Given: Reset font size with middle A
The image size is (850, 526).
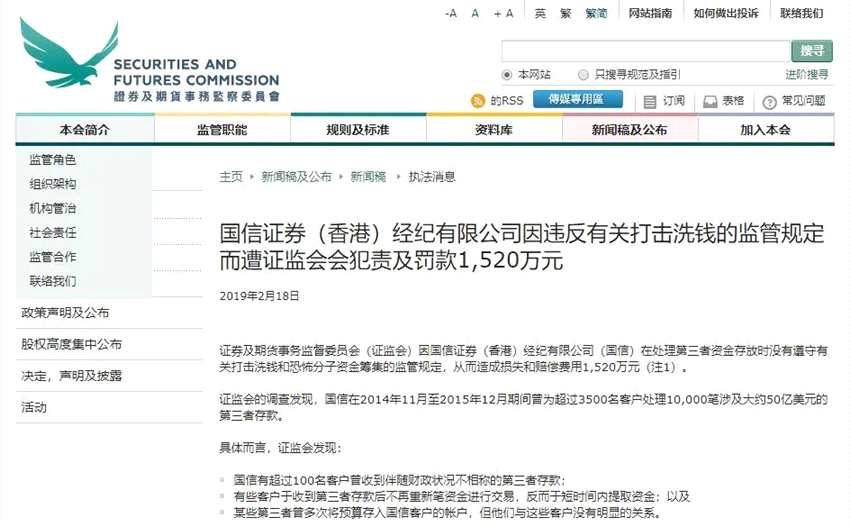Looking at the screenshot, I should pyautogui.click(x=475, y=14).
